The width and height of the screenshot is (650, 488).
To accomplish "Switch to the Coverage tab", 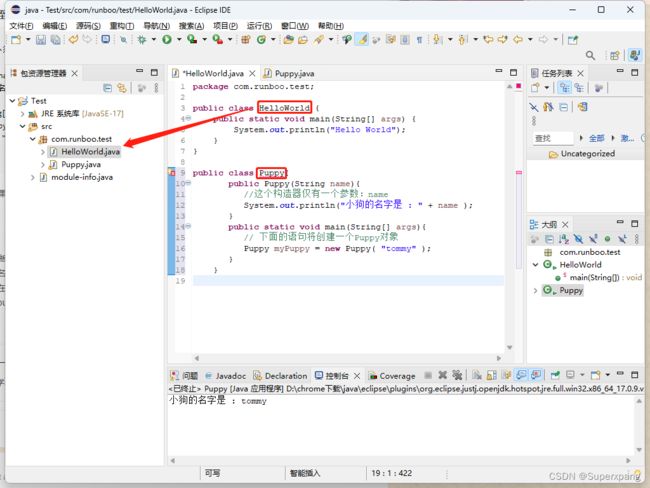I will pyautogui.click(x=392, y=376).
